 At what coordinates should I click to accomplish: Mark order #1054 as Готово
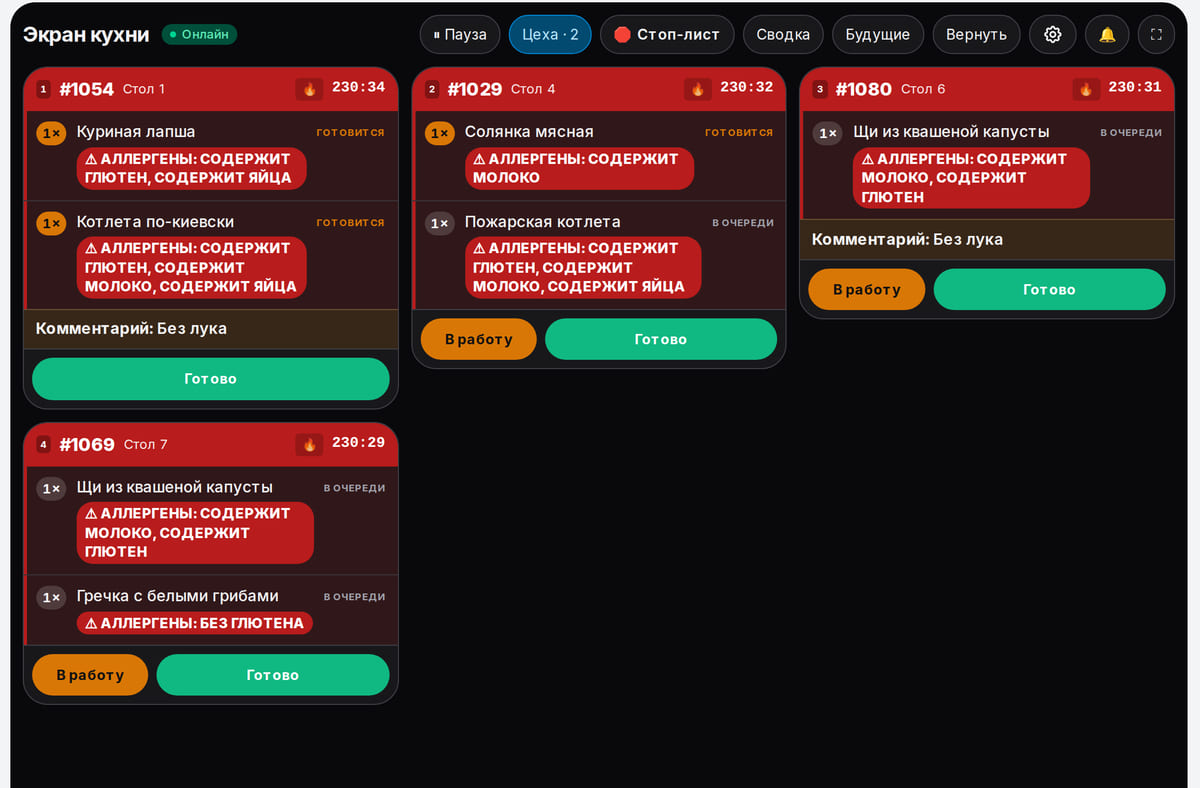pos(210,379)
